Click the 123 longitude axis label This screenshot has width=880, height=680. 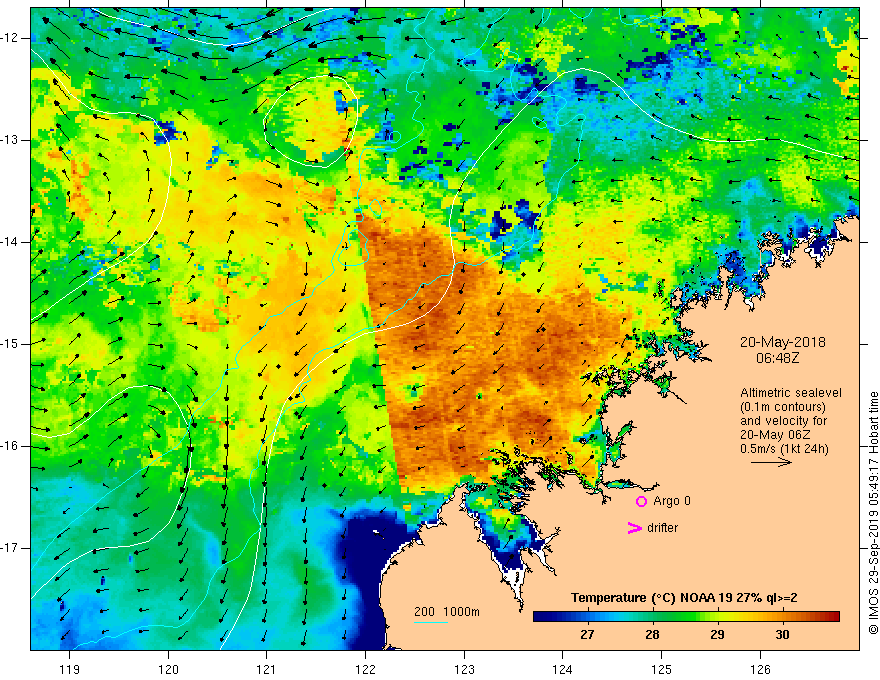click(x=464, y=669)
